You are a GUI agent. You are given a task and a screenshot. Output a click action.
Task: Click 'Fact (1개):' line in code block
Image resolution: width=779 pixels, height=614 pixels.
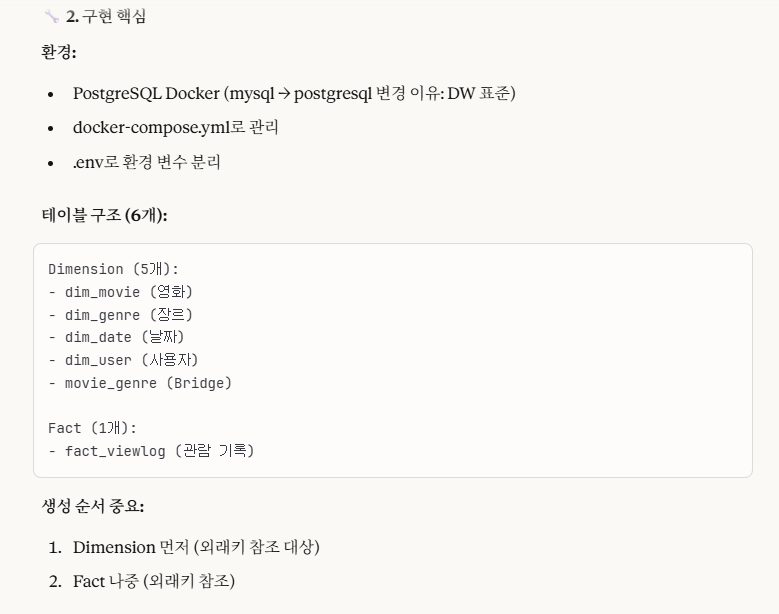pos(92,428)
